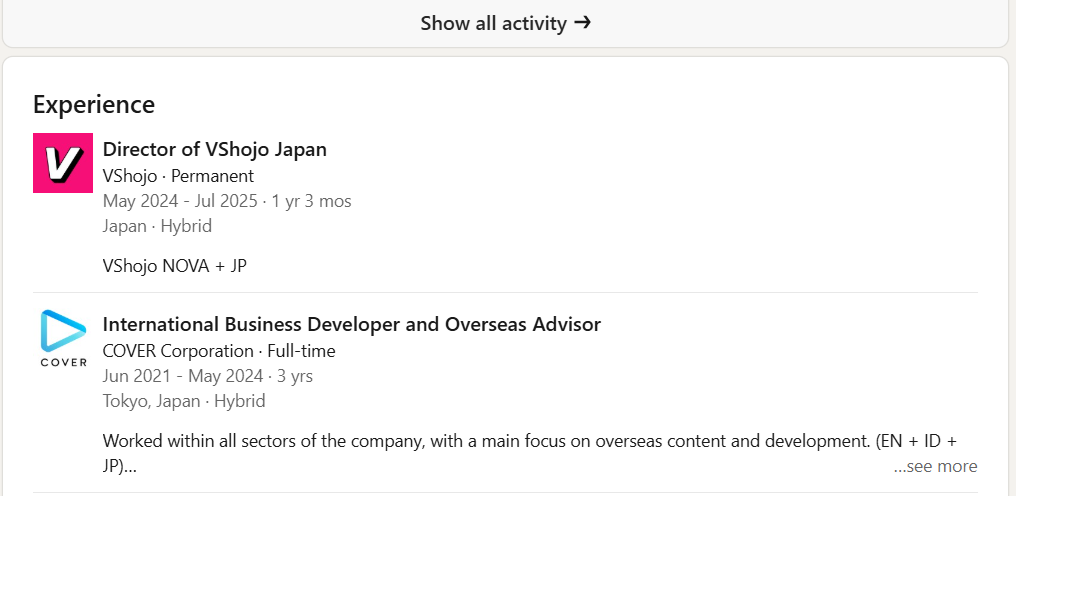This screenshot has width=1084, height=615.
Task: Click the Japan · Hybrid location text
Action: click(x=157, y=226)
